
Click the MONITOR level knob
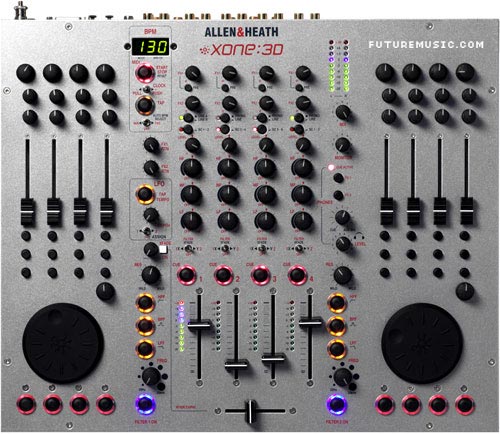point(343,145)
